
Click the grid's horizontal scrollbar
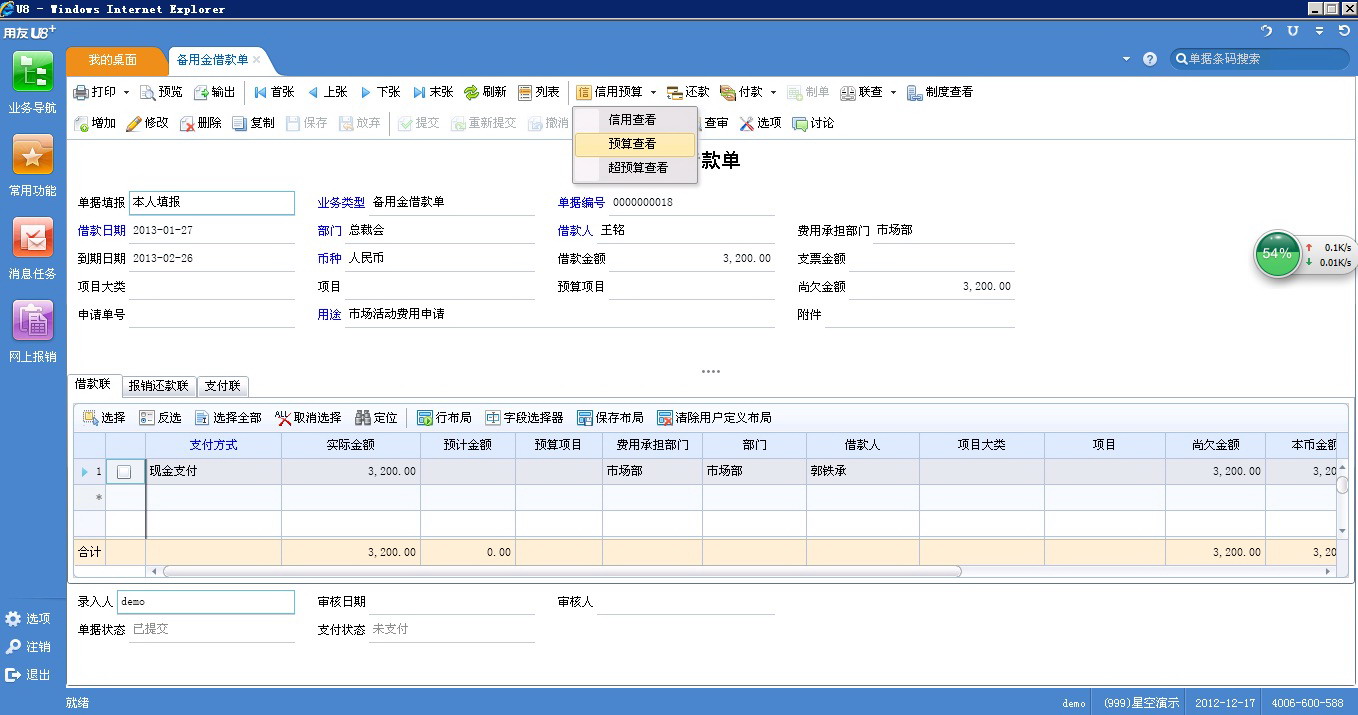click(x=562, y=571)
